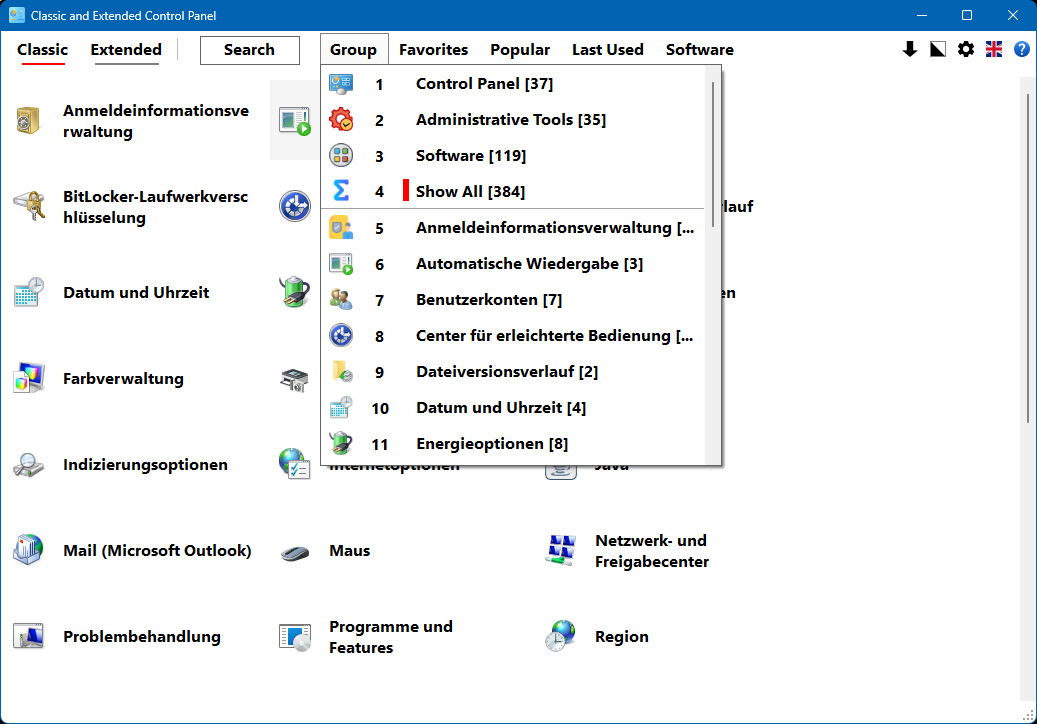Open help with the blue question mark icon
This screenshot has width=1037, height=724.
click(1021, 49)
